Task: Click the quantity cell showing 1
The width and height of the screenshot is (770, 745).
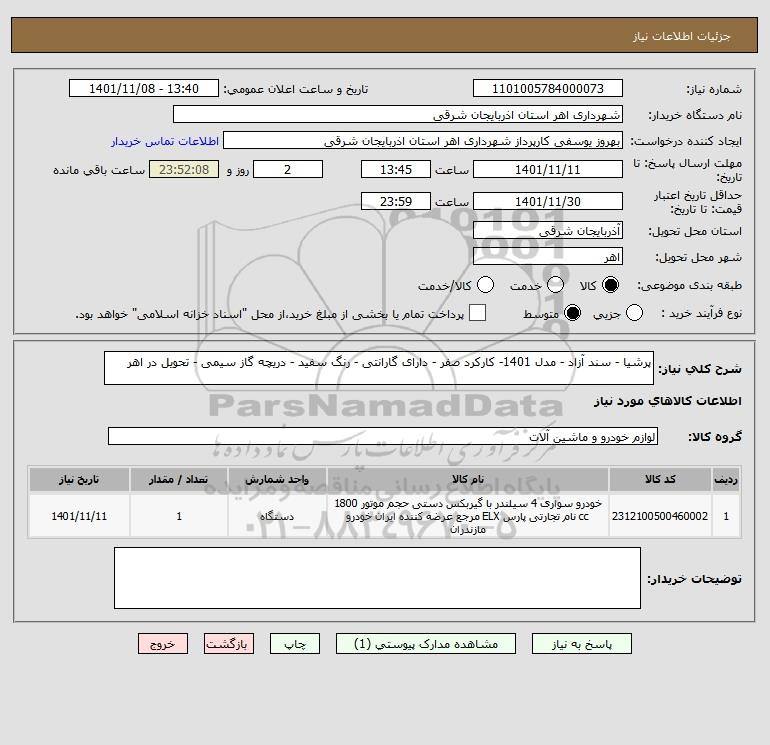Action: [x=179, y=516]
